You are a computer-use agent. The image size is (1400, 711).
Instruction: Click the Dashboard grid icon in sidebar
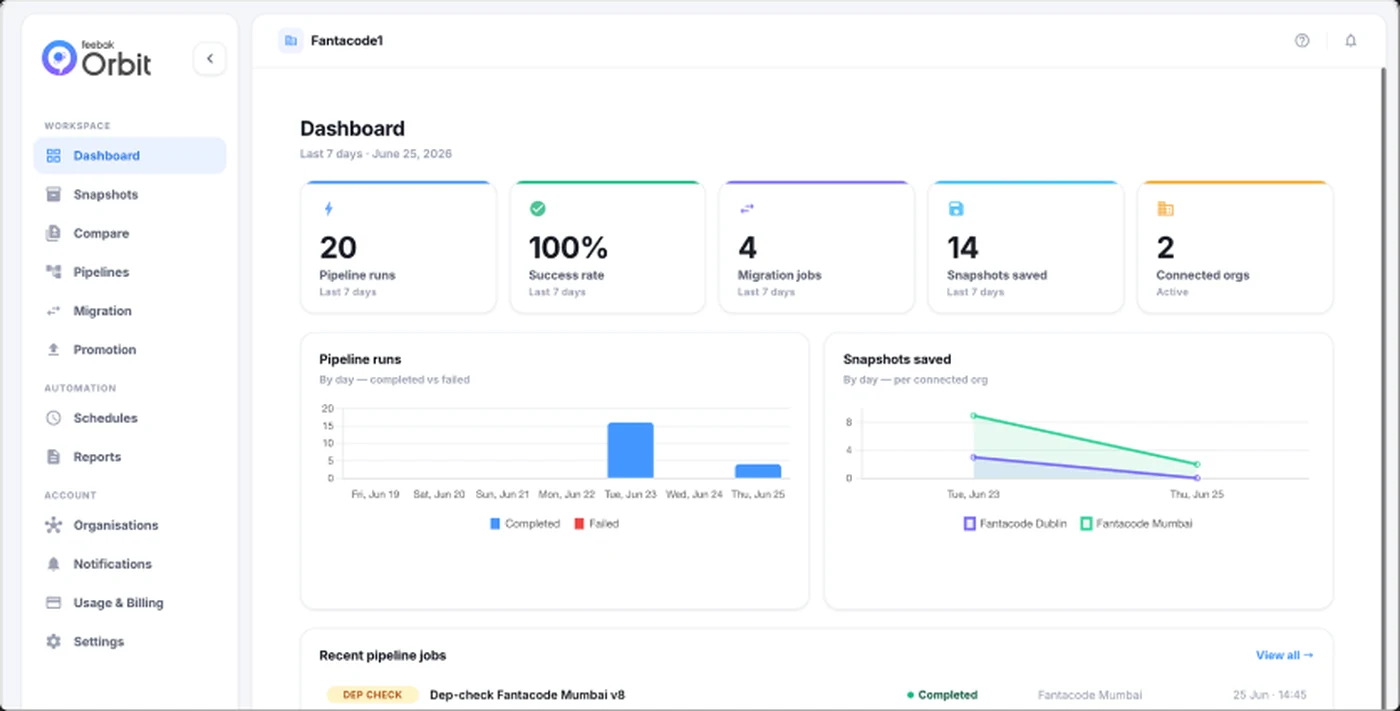click(x=54, y=156)
